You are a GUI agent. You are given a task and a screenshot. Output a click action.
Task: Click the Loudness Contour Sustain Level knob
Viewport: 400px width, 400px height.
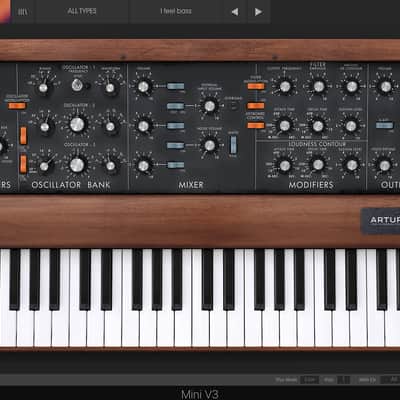click(352, 165)
